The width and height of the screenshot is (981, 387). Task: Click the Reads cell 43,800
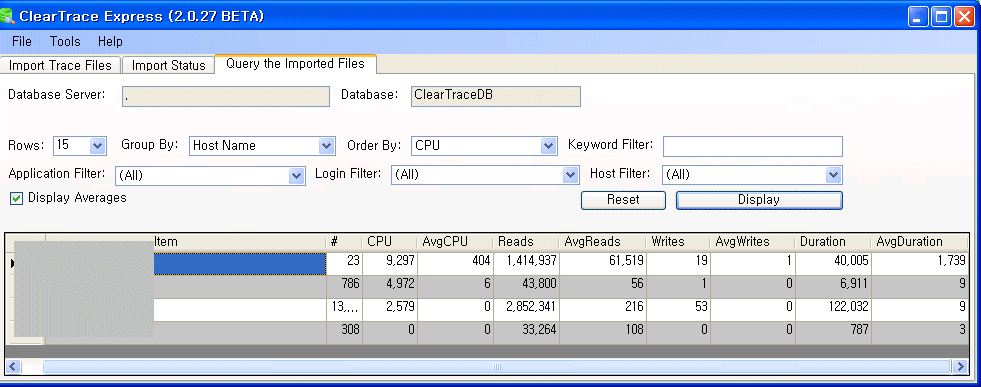pos(526,286)
